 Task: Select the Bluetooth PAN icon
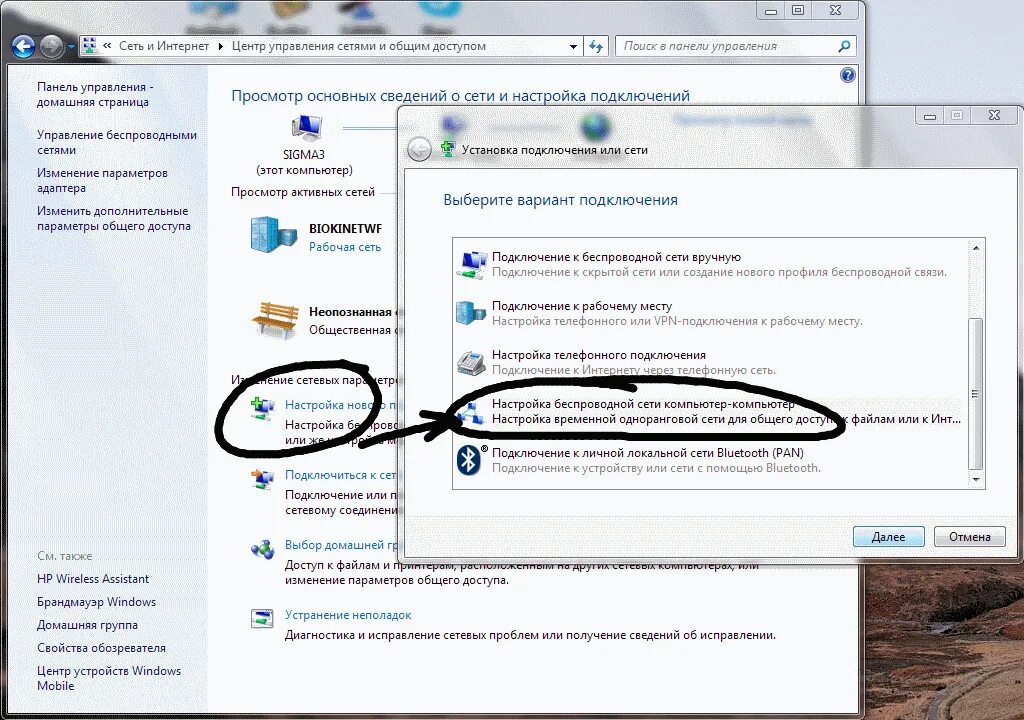(469, 460)
